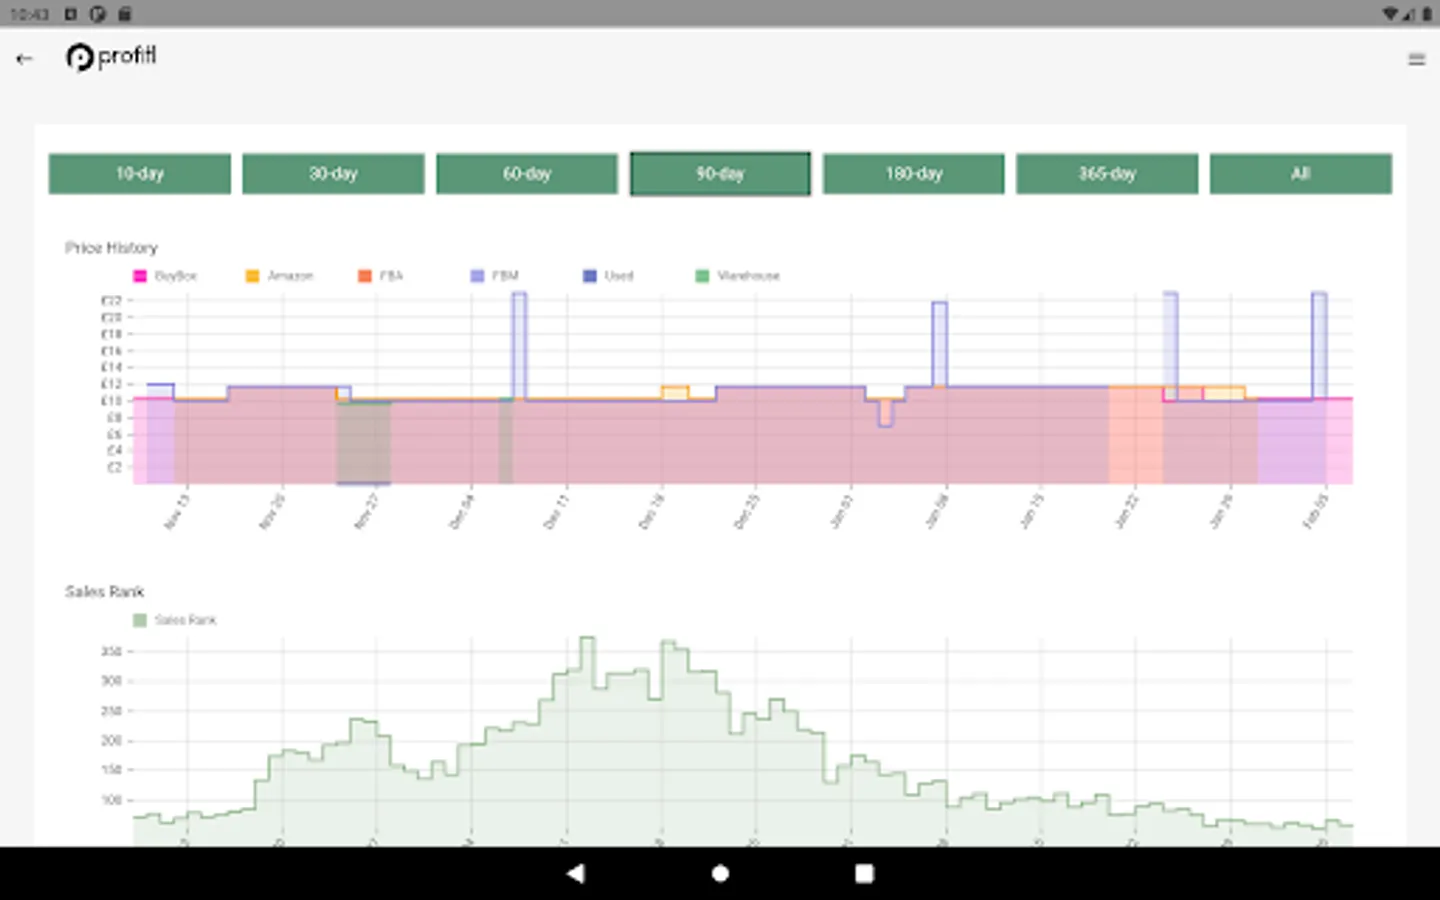
Task: Switch to the 180-day range
Action: click(913, 173)
